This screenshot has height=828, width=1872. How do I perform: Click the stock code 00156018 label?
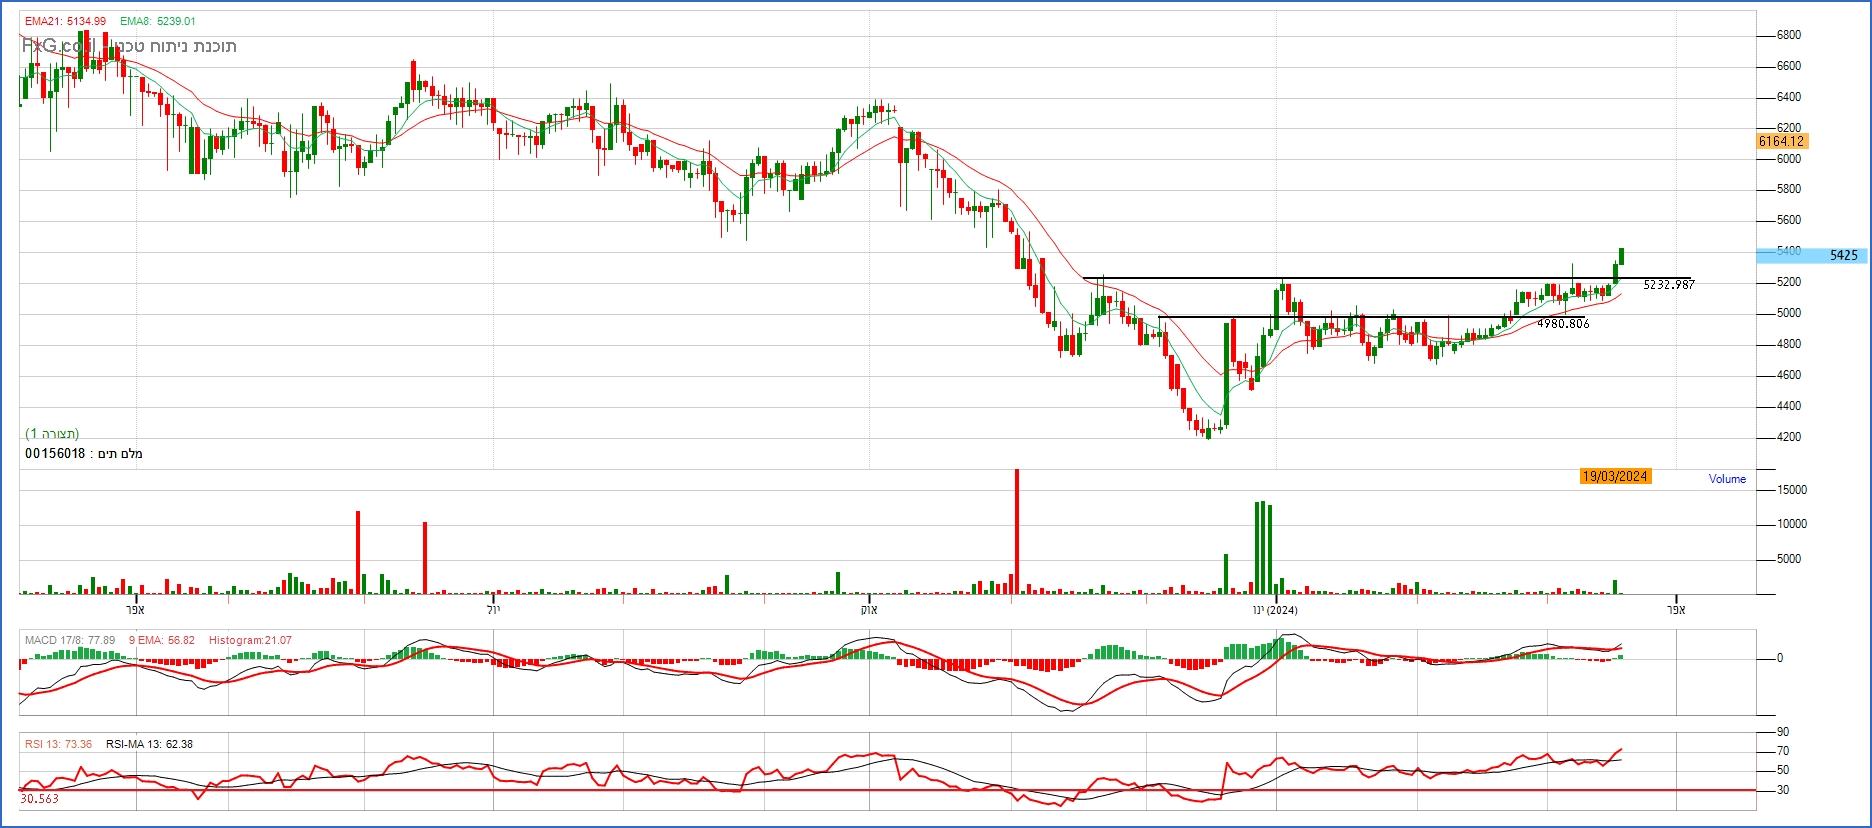(x=54, y=454)
